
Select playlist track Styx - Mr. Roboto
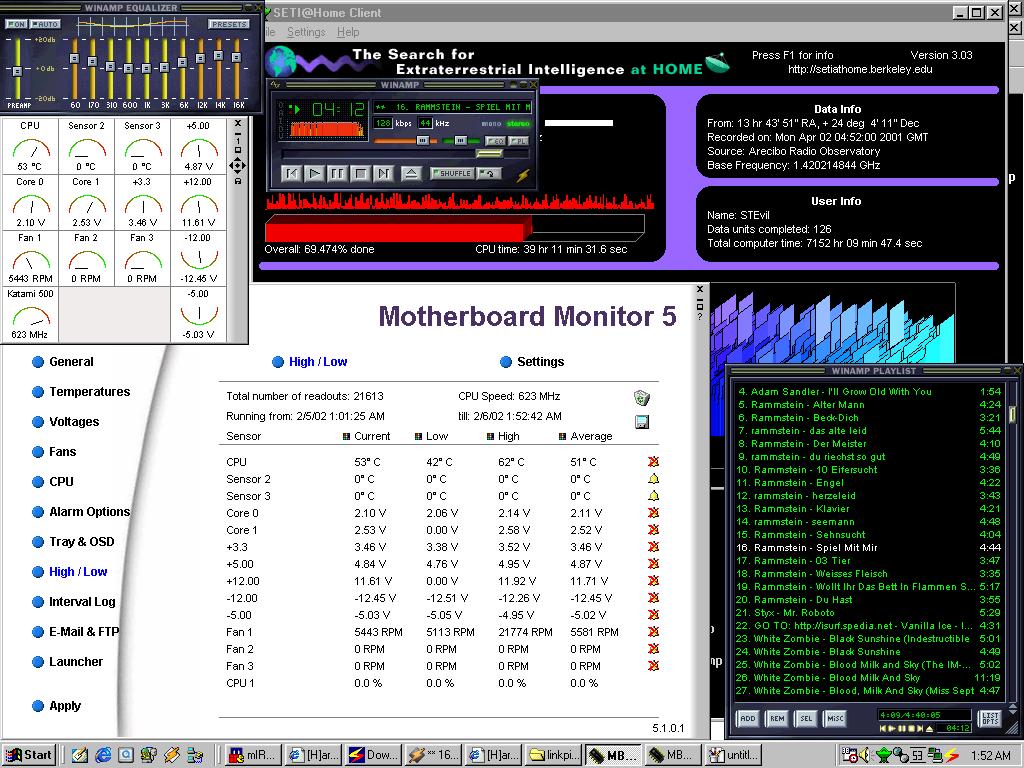coord(868,613)
